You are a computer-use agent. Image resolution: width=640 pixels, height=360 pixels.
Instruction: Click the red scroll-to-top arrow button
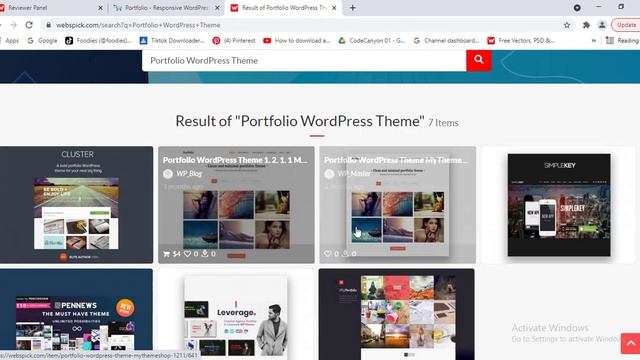click(x=631, y=343)
